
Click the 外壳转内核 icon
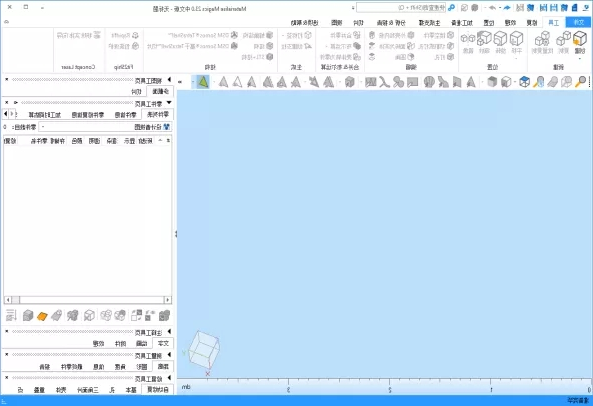coord(411,35)
